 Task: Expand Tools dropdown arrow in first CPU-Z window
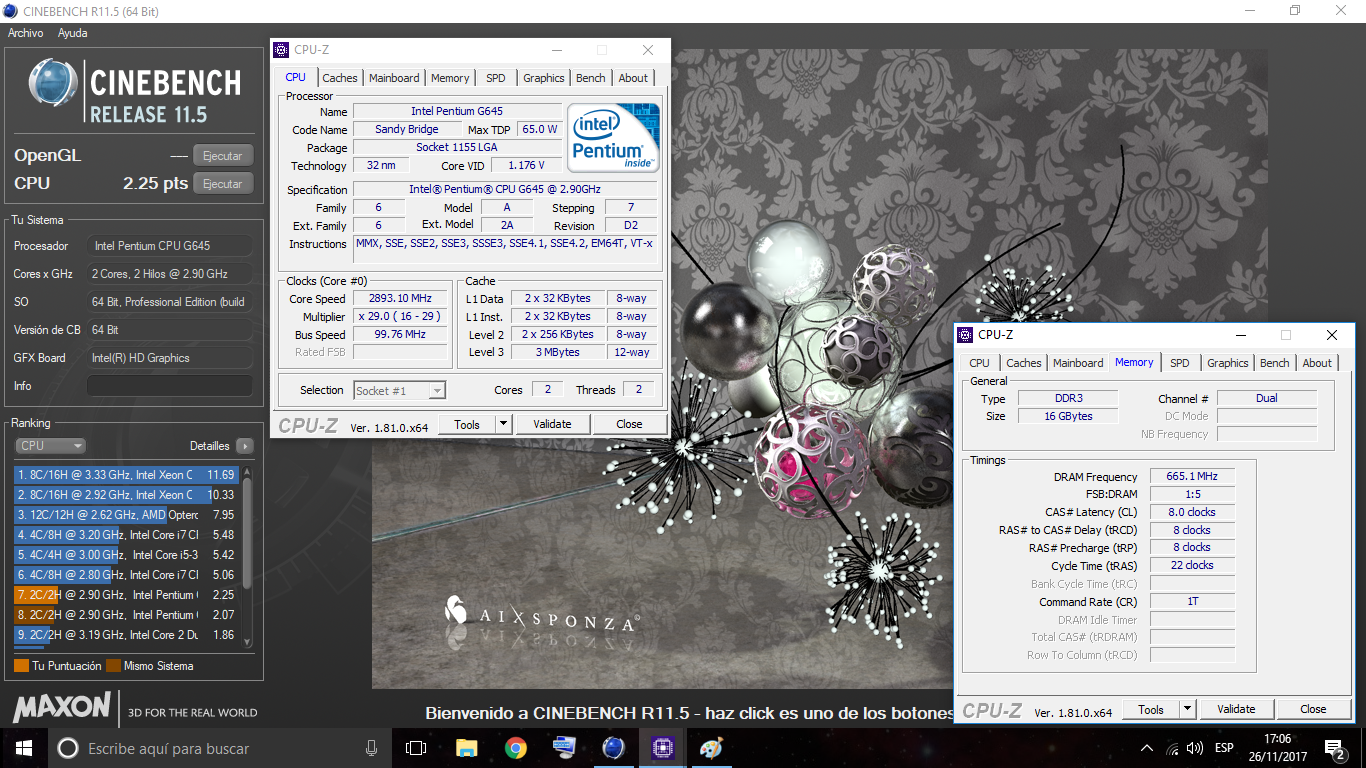[504, 424]
